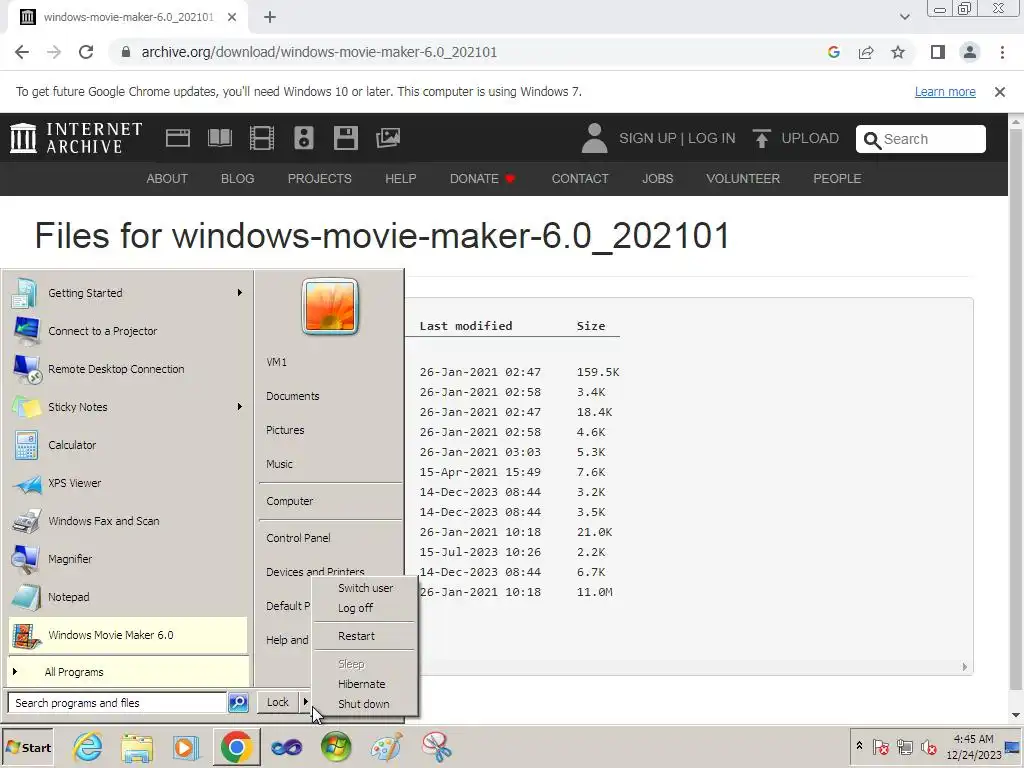Viewport: 1024px width, 768px height.
Task: Expand All Programs list
Action: tap(129, 671)
